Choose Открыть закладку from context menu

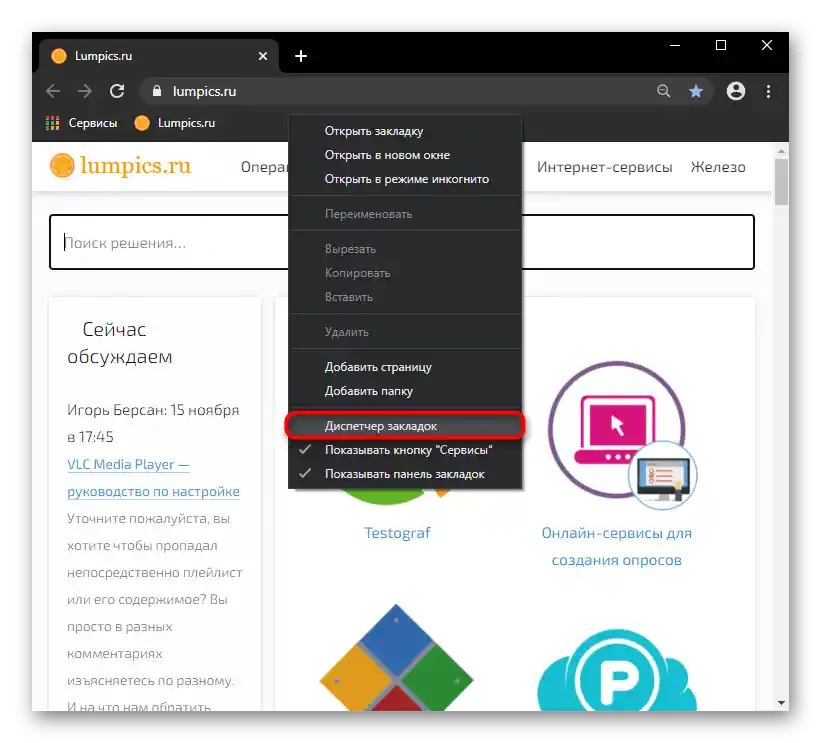(405, 131)
